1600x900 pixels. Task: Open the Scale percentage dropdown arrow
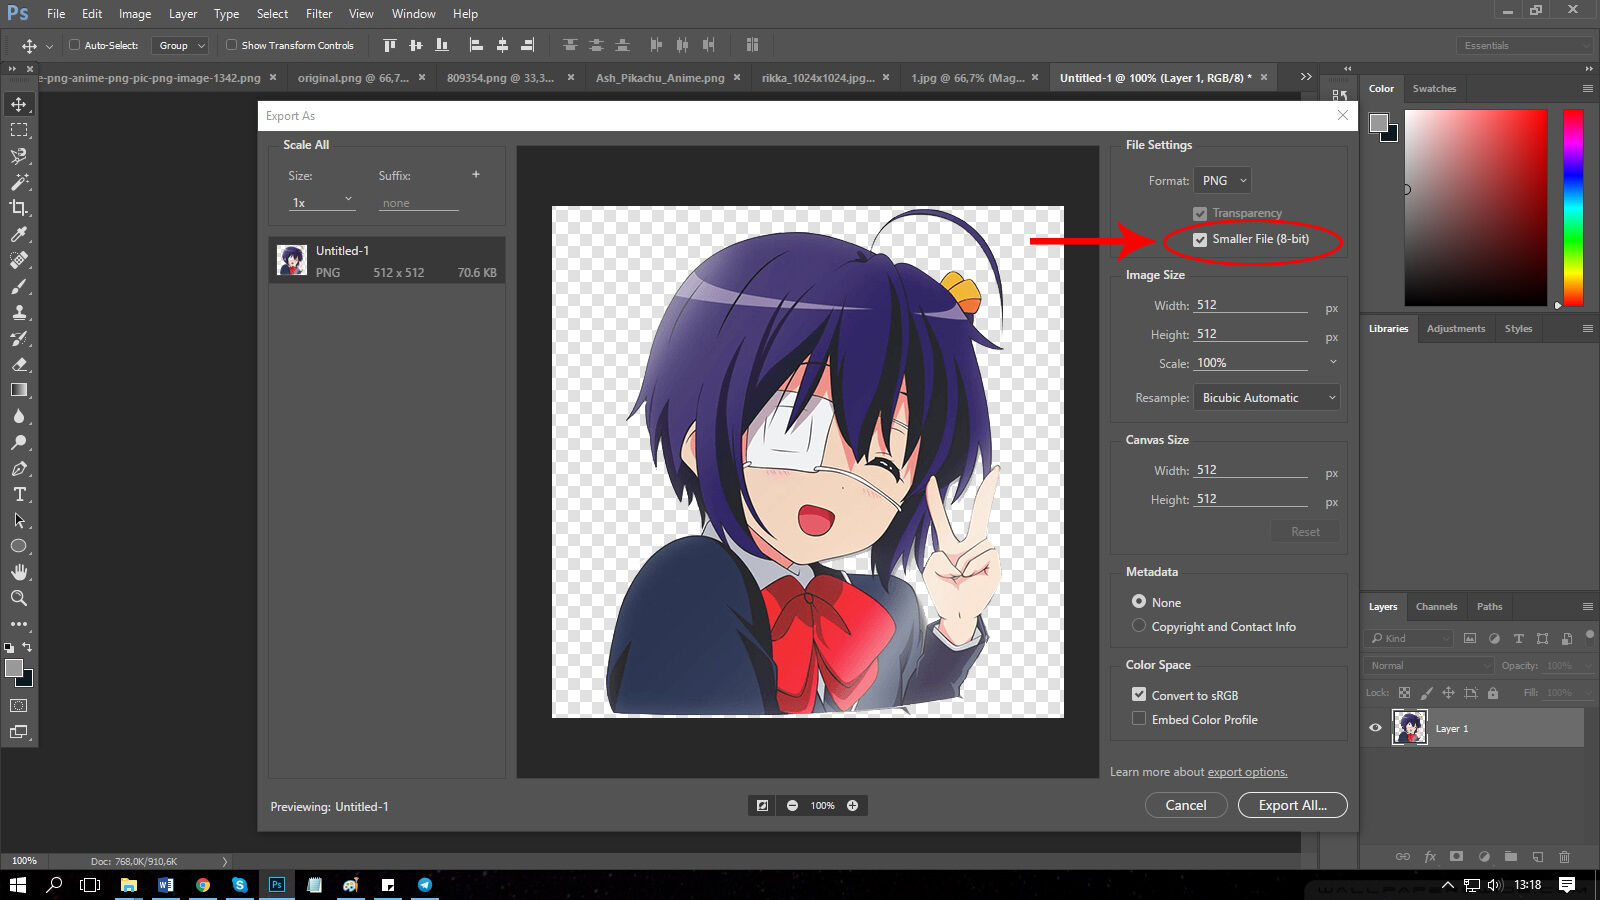(x=1333, y=362)
